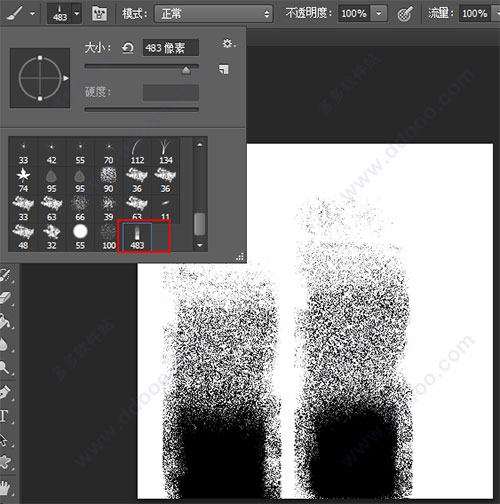Pick the star 74 brush preset
500x504 pixels.
click(23, 180)
